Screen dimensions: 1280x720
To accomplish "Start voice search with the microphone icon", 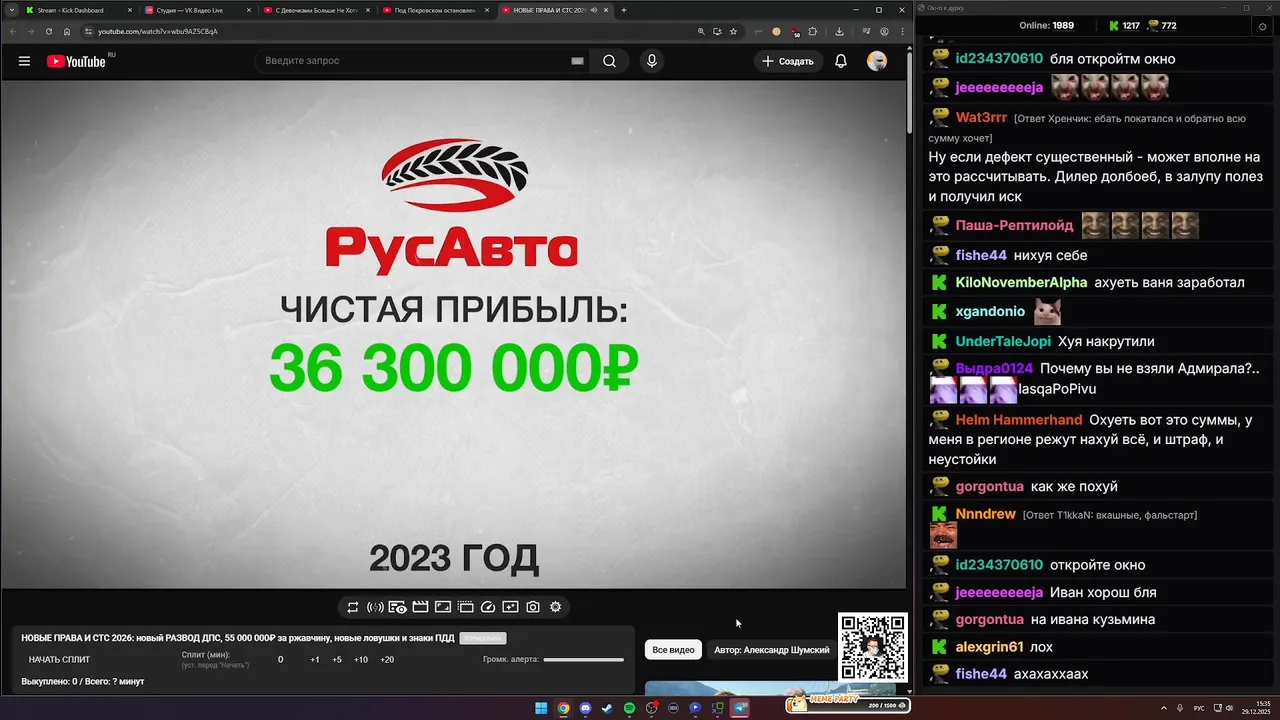I will (x=652, y=61).
